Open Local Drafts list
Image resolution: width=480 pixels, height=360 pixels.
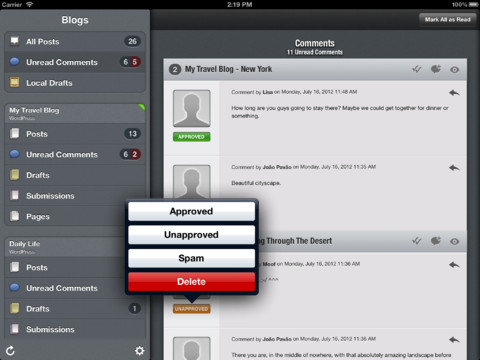click(75, 83)
